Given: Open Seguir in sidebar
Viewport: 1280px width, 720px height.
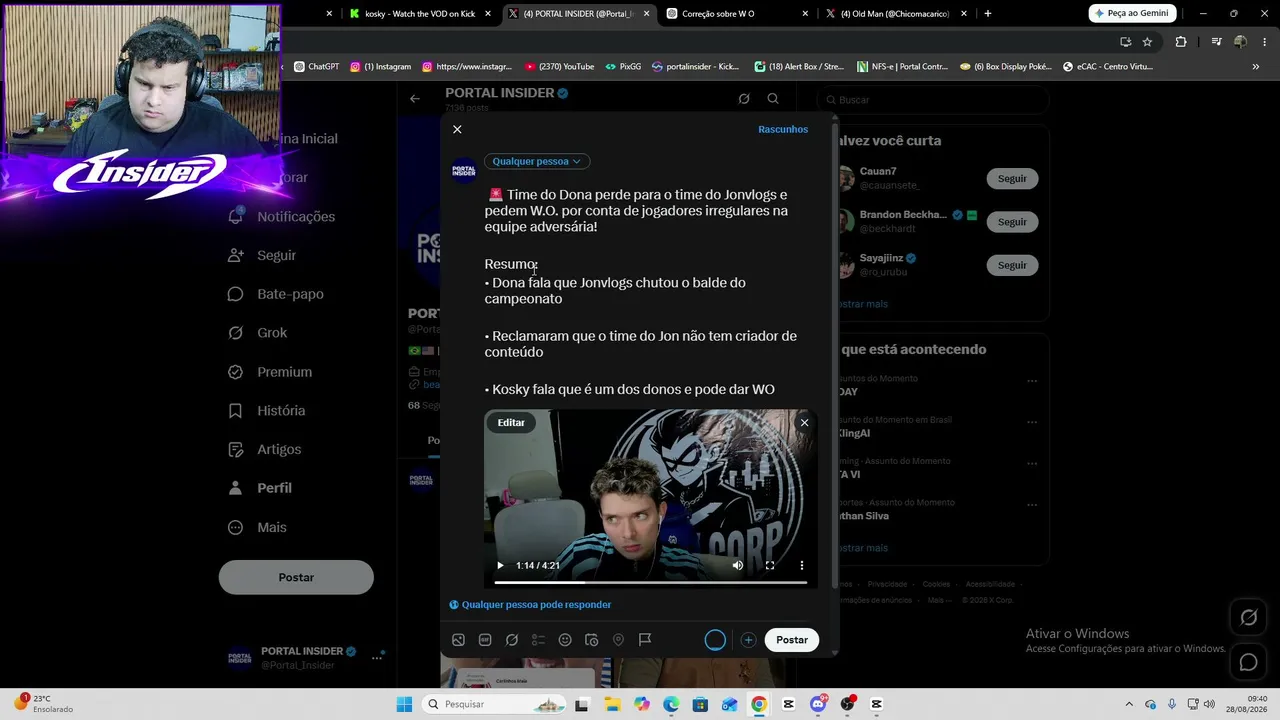Looking at the screenshot, I should 262,255.
